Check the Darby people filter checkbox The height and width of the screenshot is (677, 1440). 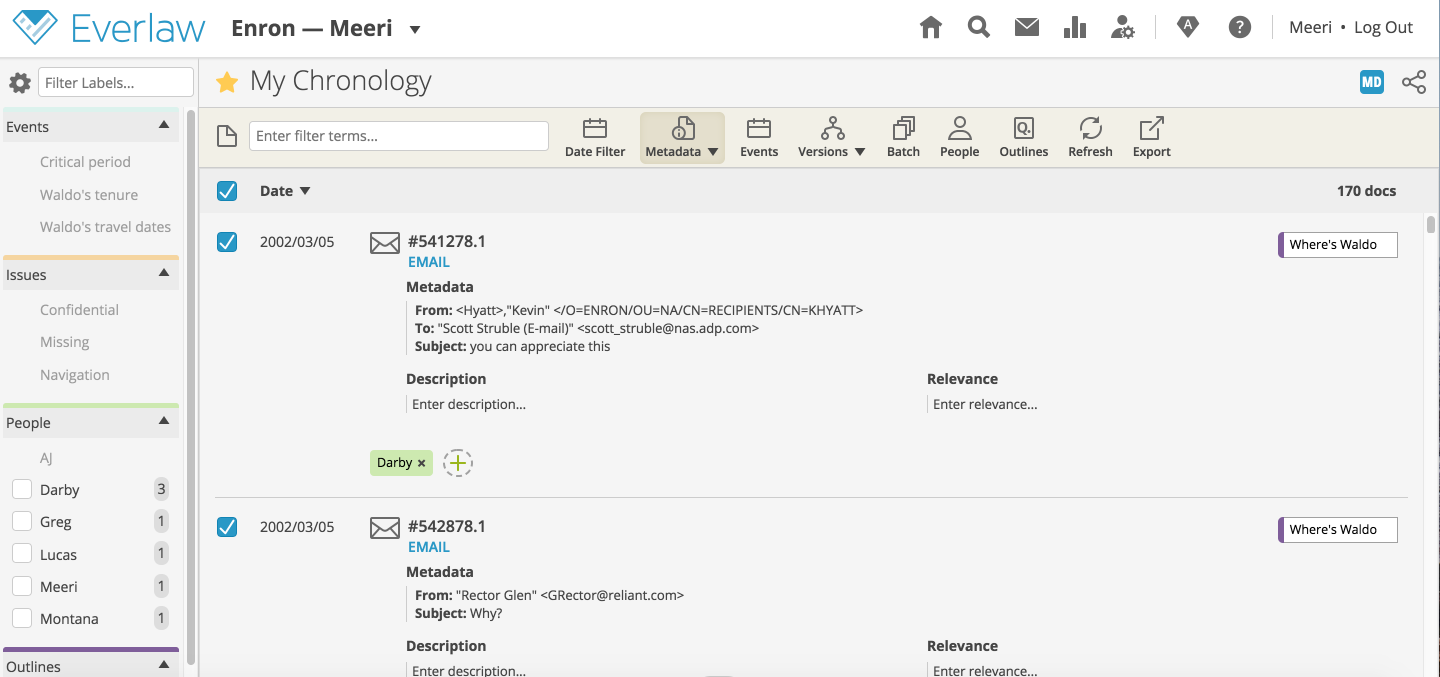(x=22, y=490)
